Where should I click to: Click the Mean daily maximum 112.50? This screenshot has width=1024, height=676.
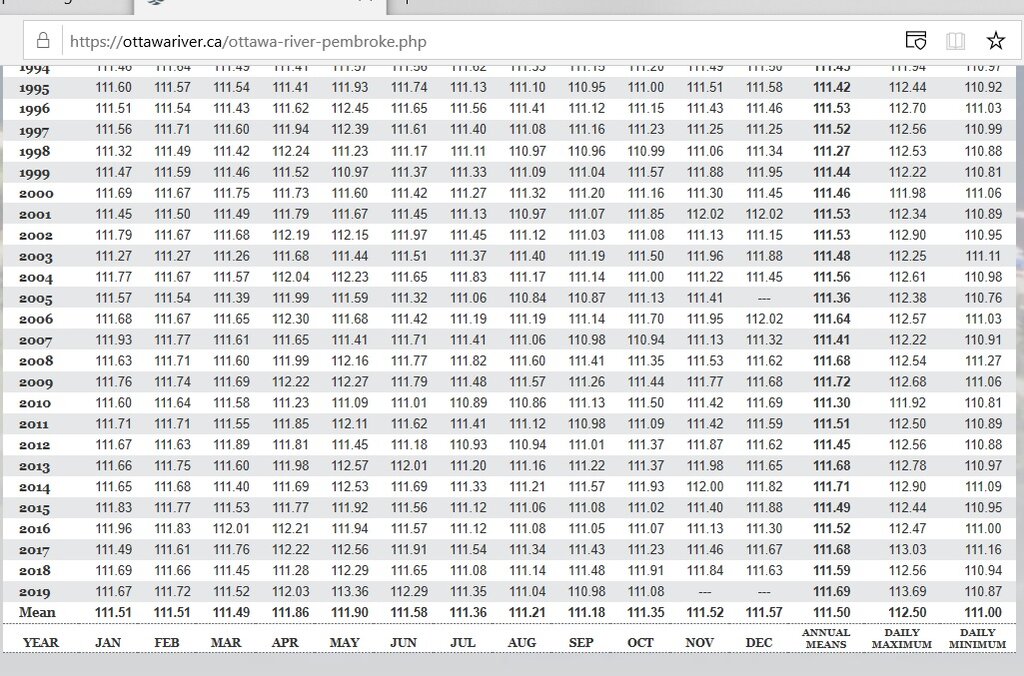point(907,612)
